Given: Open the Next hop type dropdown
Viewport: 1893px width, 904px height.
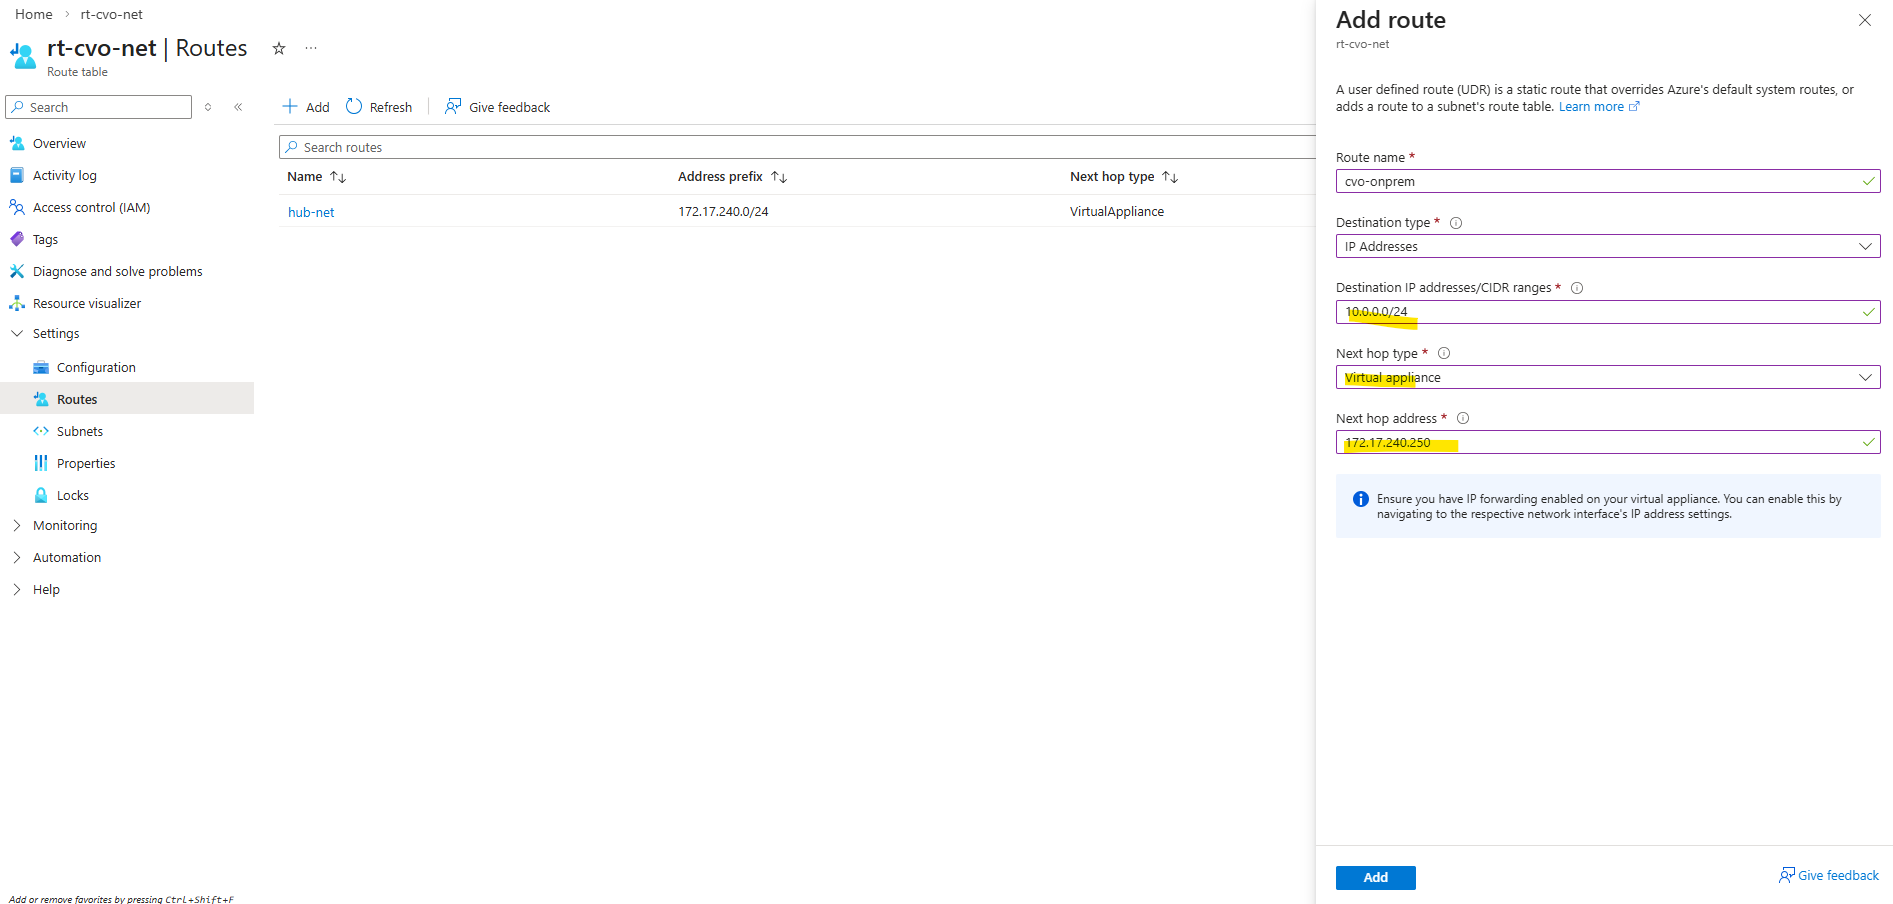Looking at the screenshot, I should point(1607,378).
